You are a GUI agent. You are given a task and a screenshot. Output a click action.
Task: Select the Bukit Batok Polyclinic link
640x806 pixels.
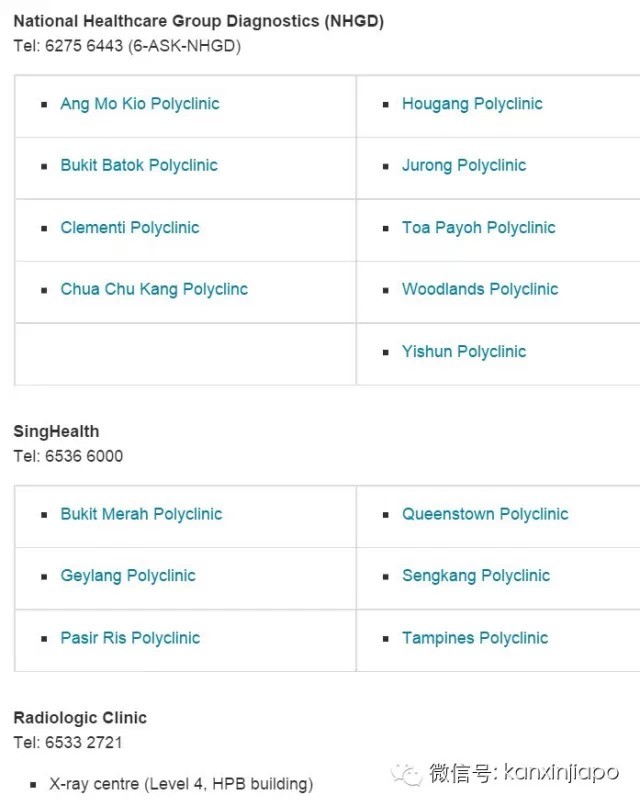point(138,166)
